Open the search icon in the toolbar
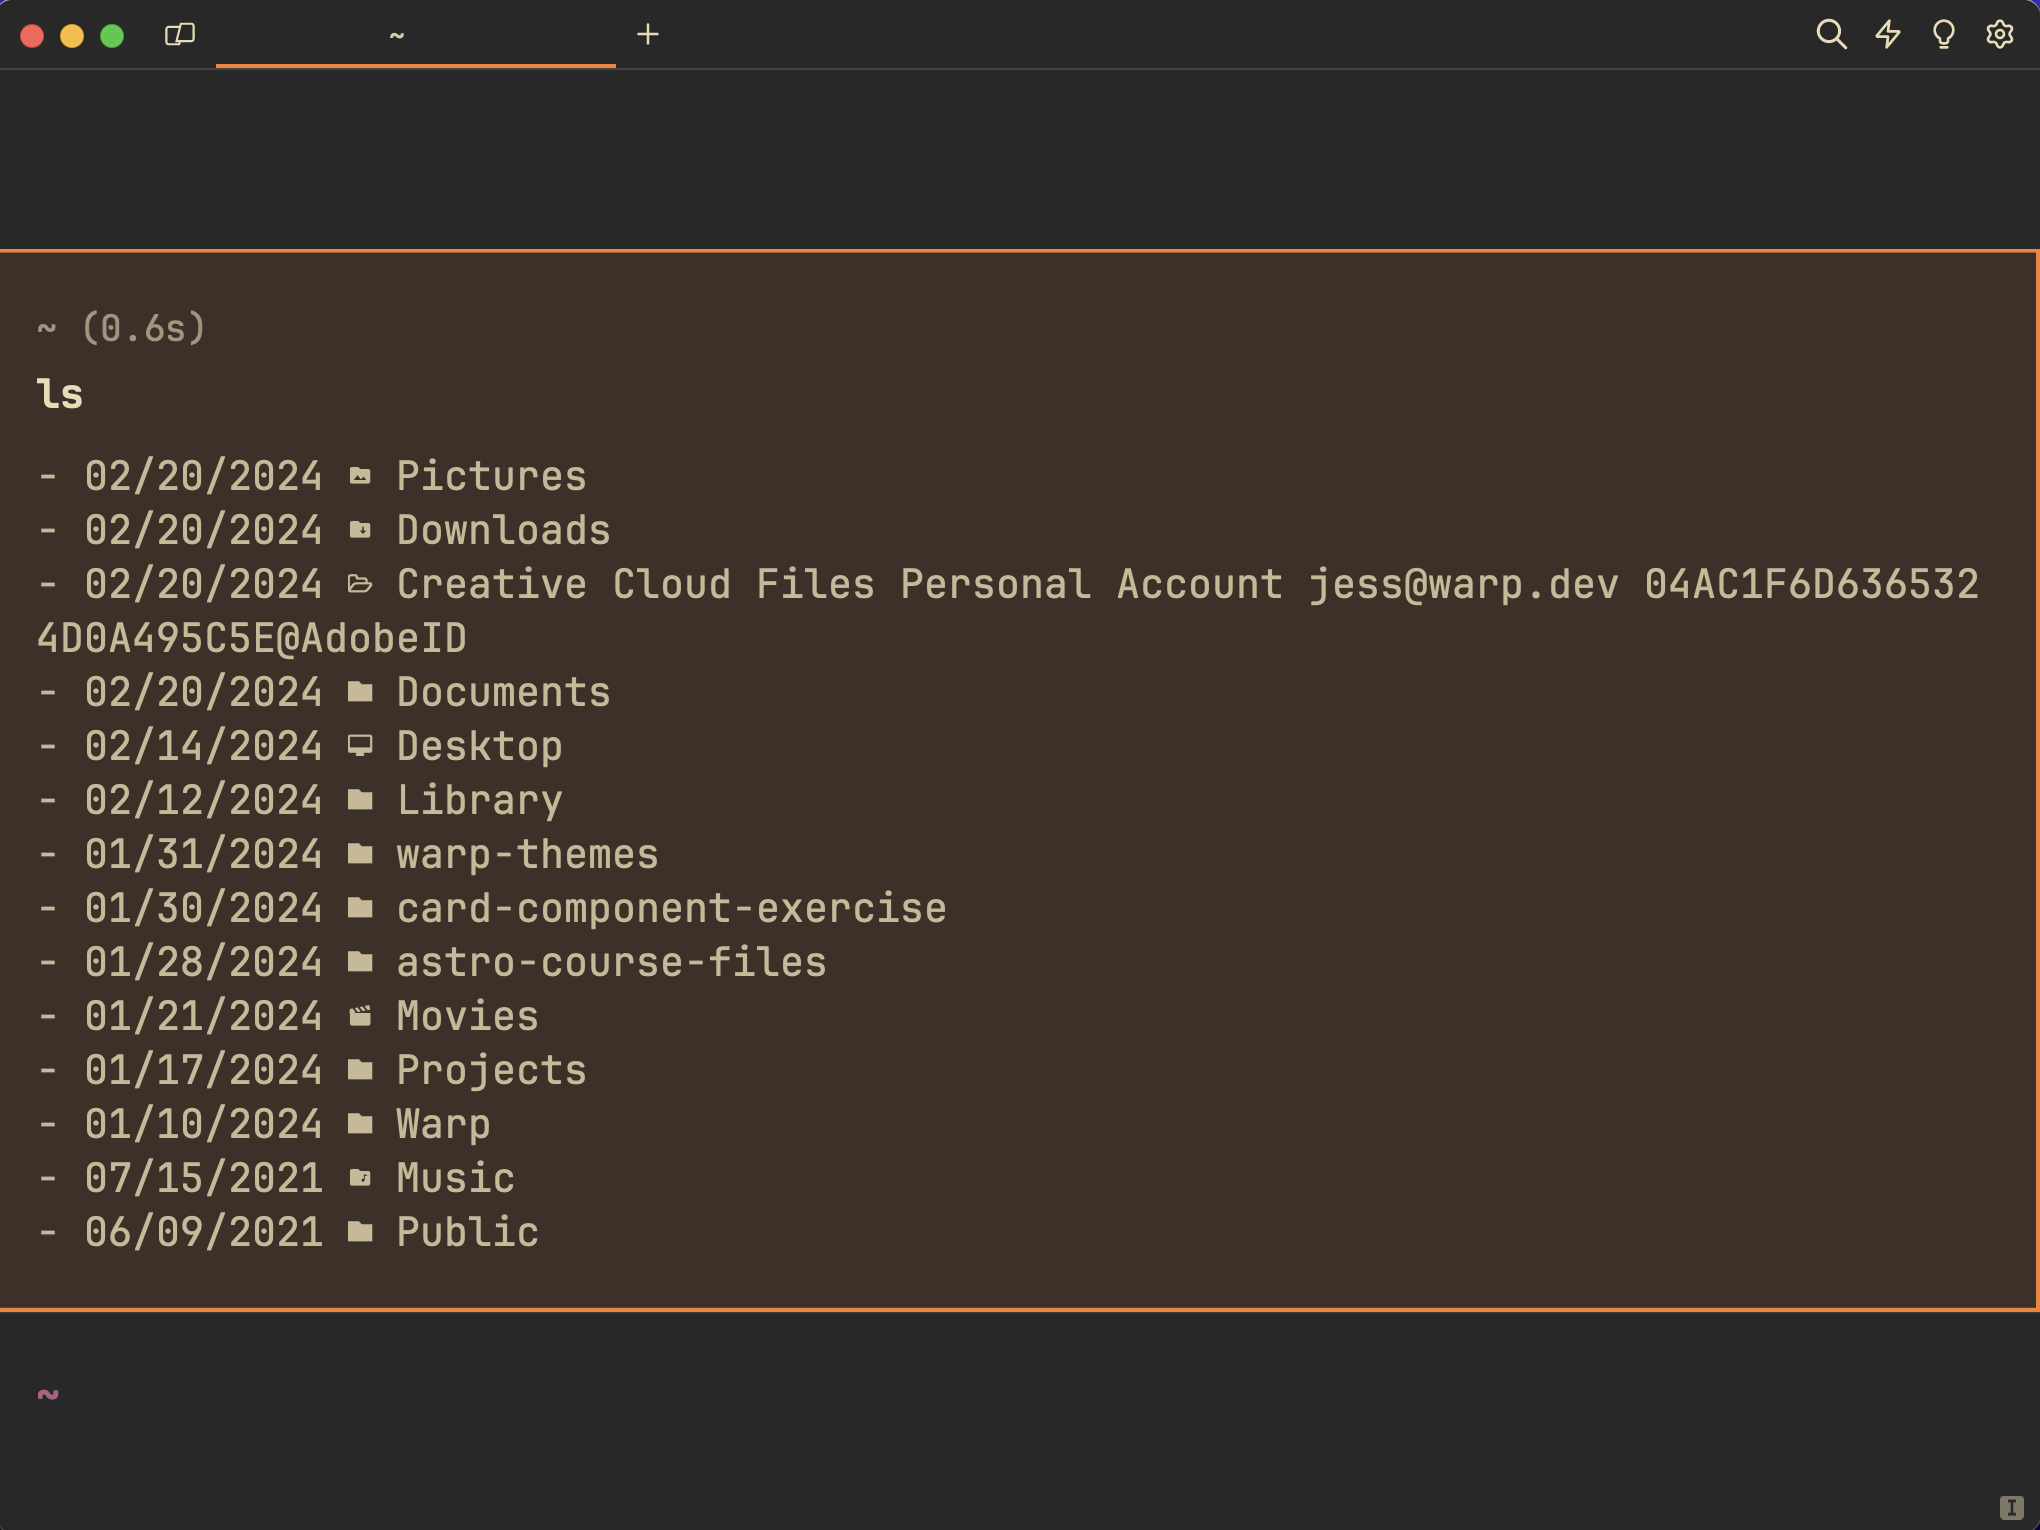Image resolution: width=2040 pixels, height=1530 pixels. [x=1830, y=34]
